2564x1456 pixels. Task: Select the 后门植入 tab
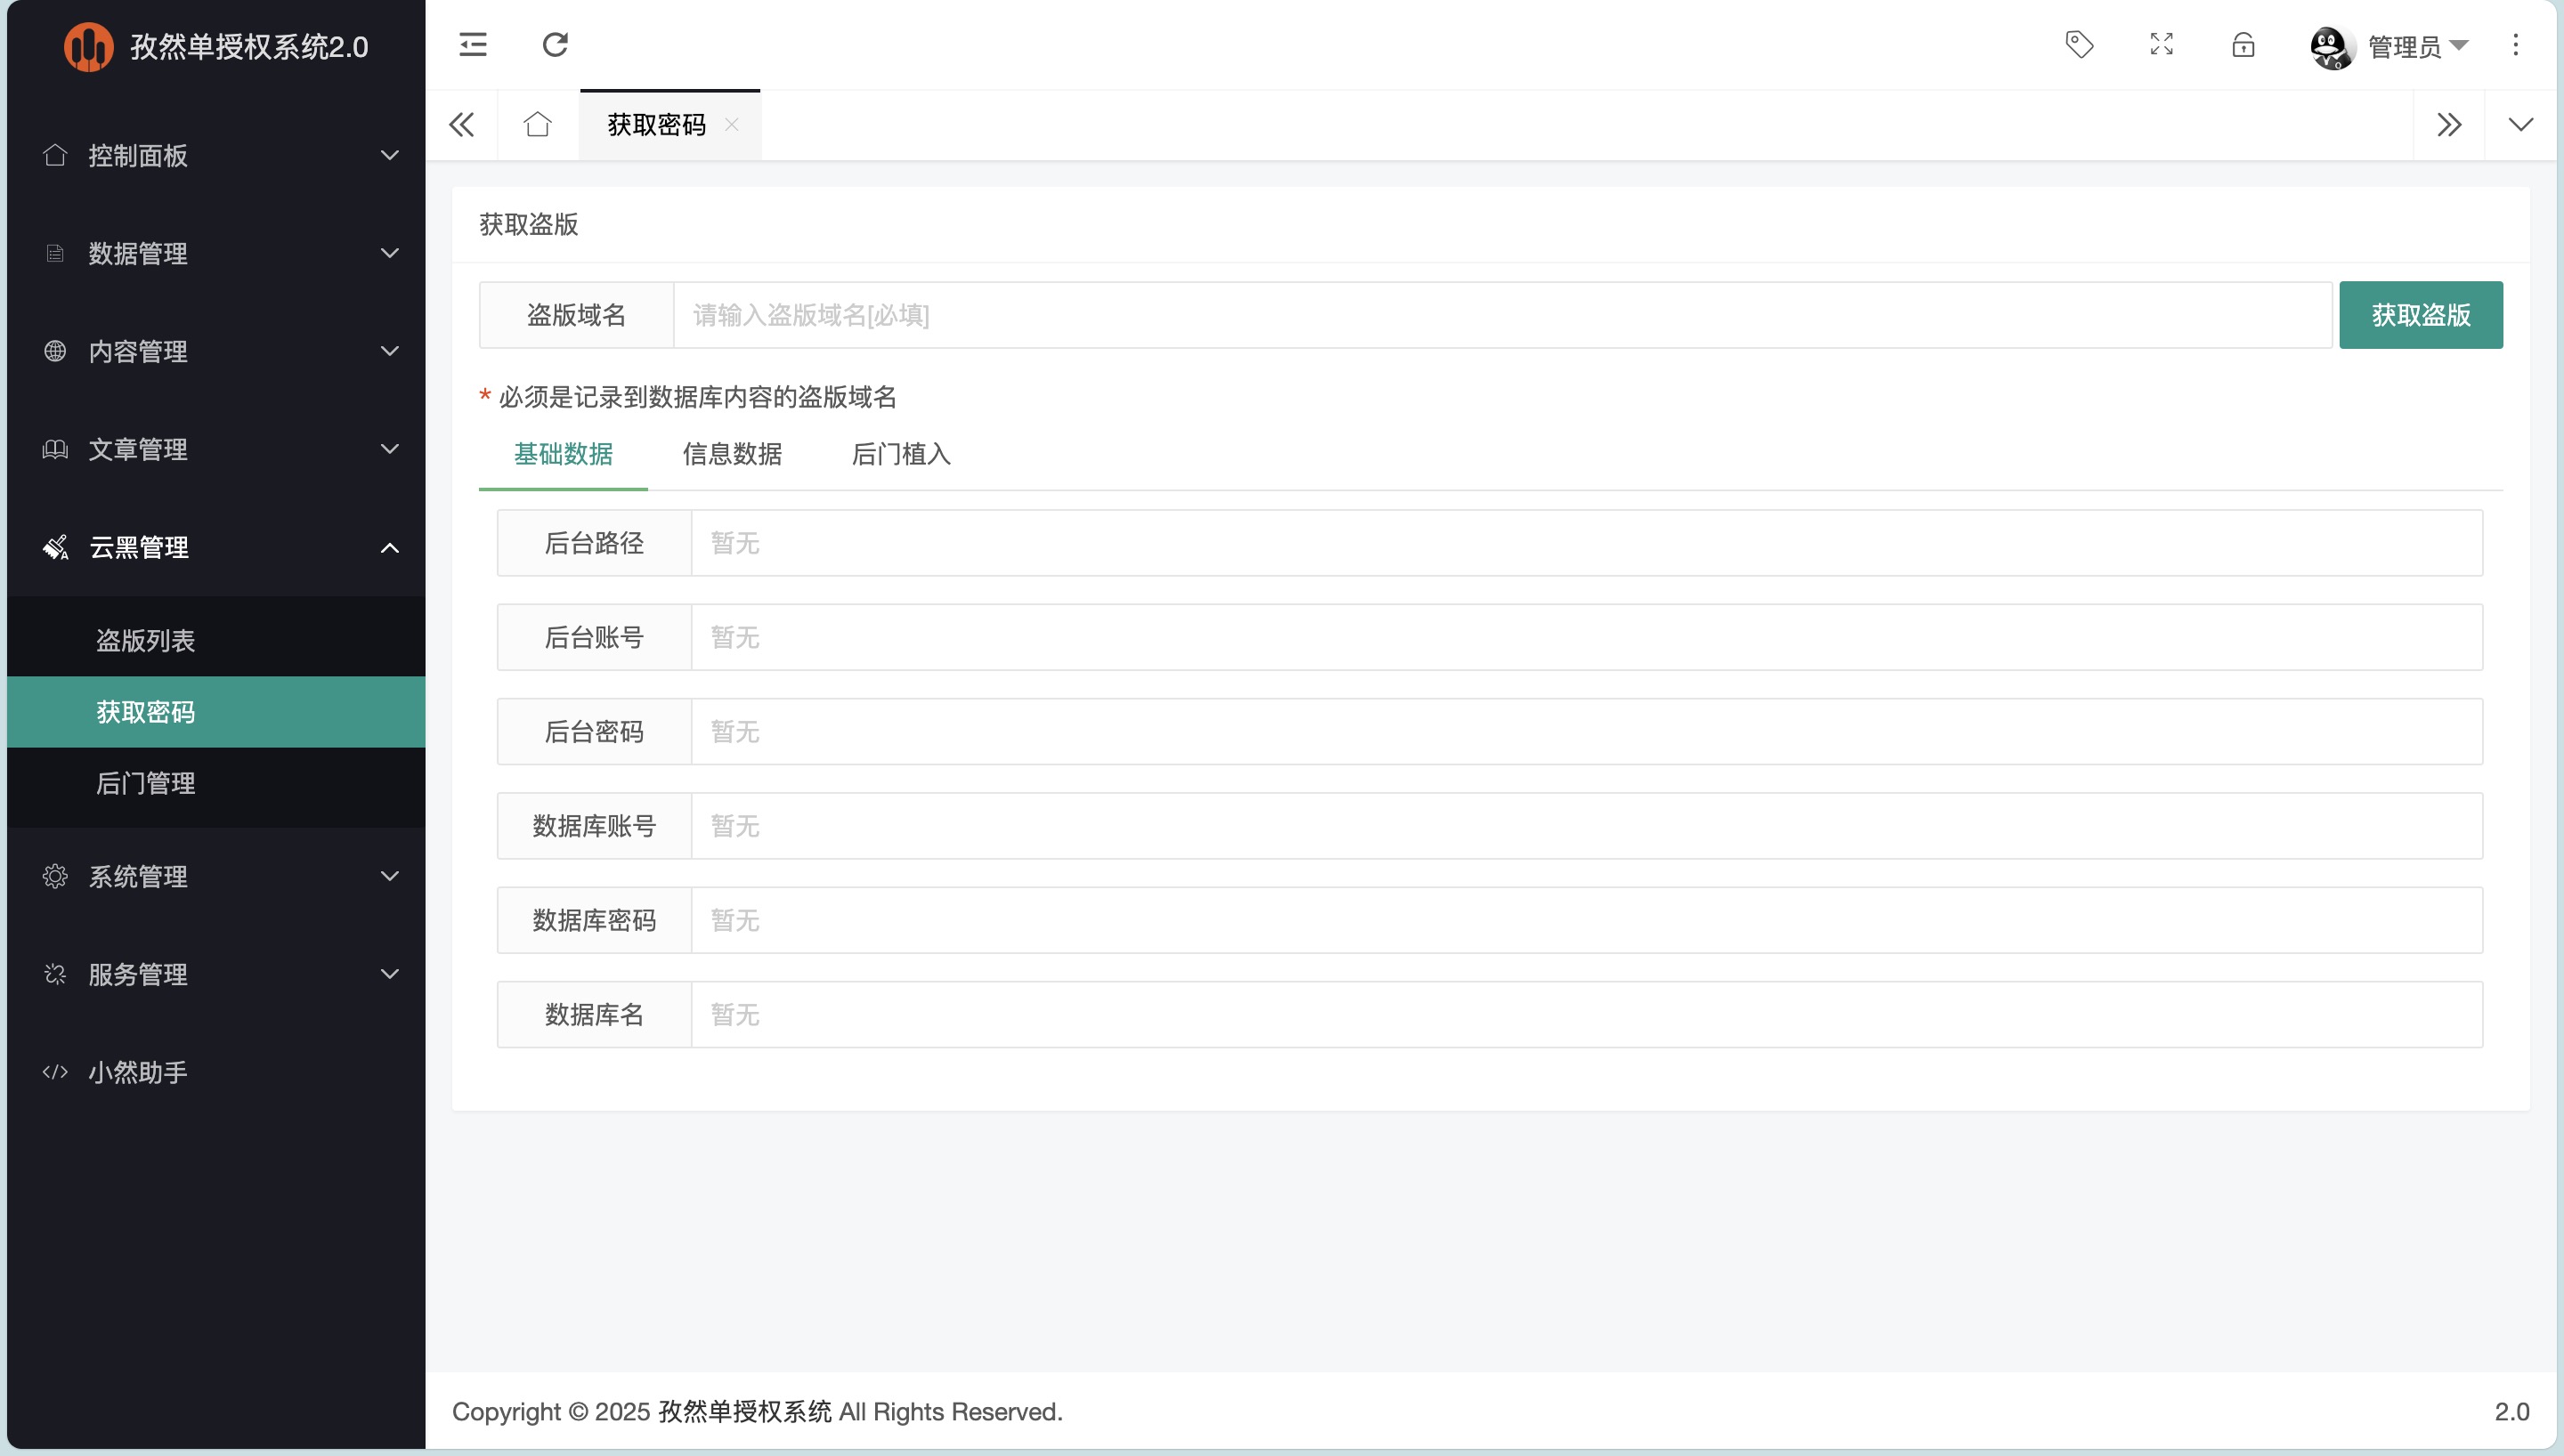[901, 454]
